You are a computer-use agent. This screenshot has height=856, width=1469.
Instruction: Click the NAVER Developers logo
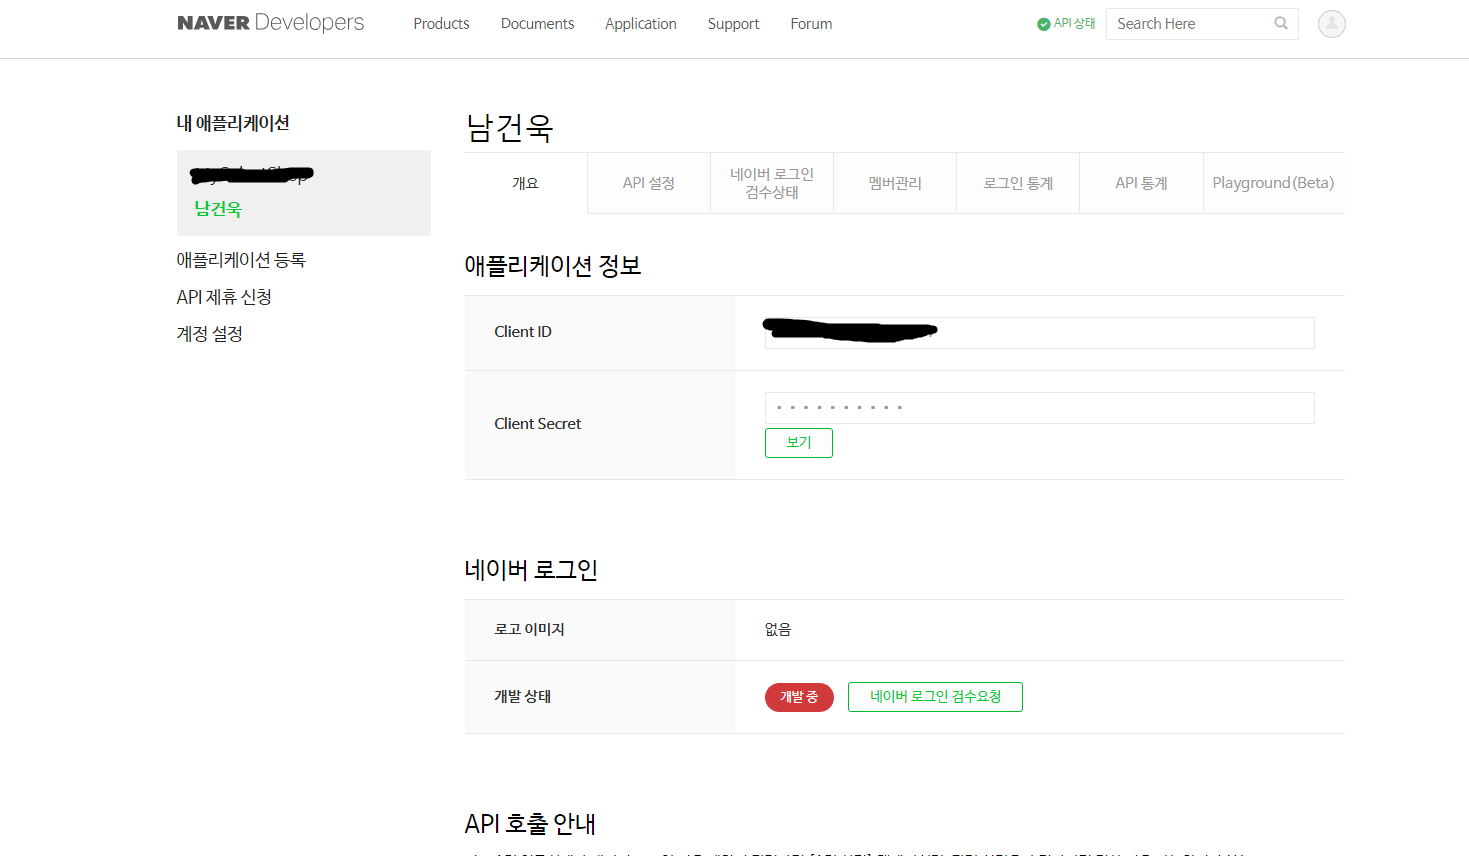pos(271,23)
